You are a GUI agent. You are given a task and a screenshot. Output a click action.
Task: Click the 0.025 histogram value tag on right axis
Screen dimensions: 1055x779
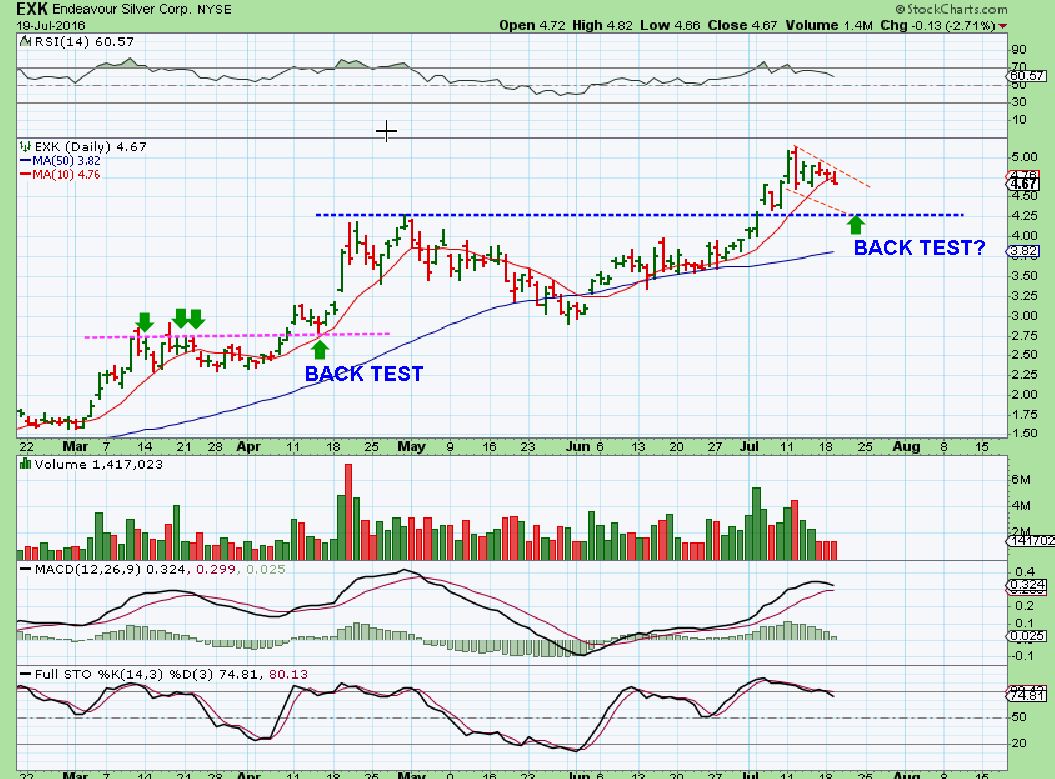point(1027,636)
